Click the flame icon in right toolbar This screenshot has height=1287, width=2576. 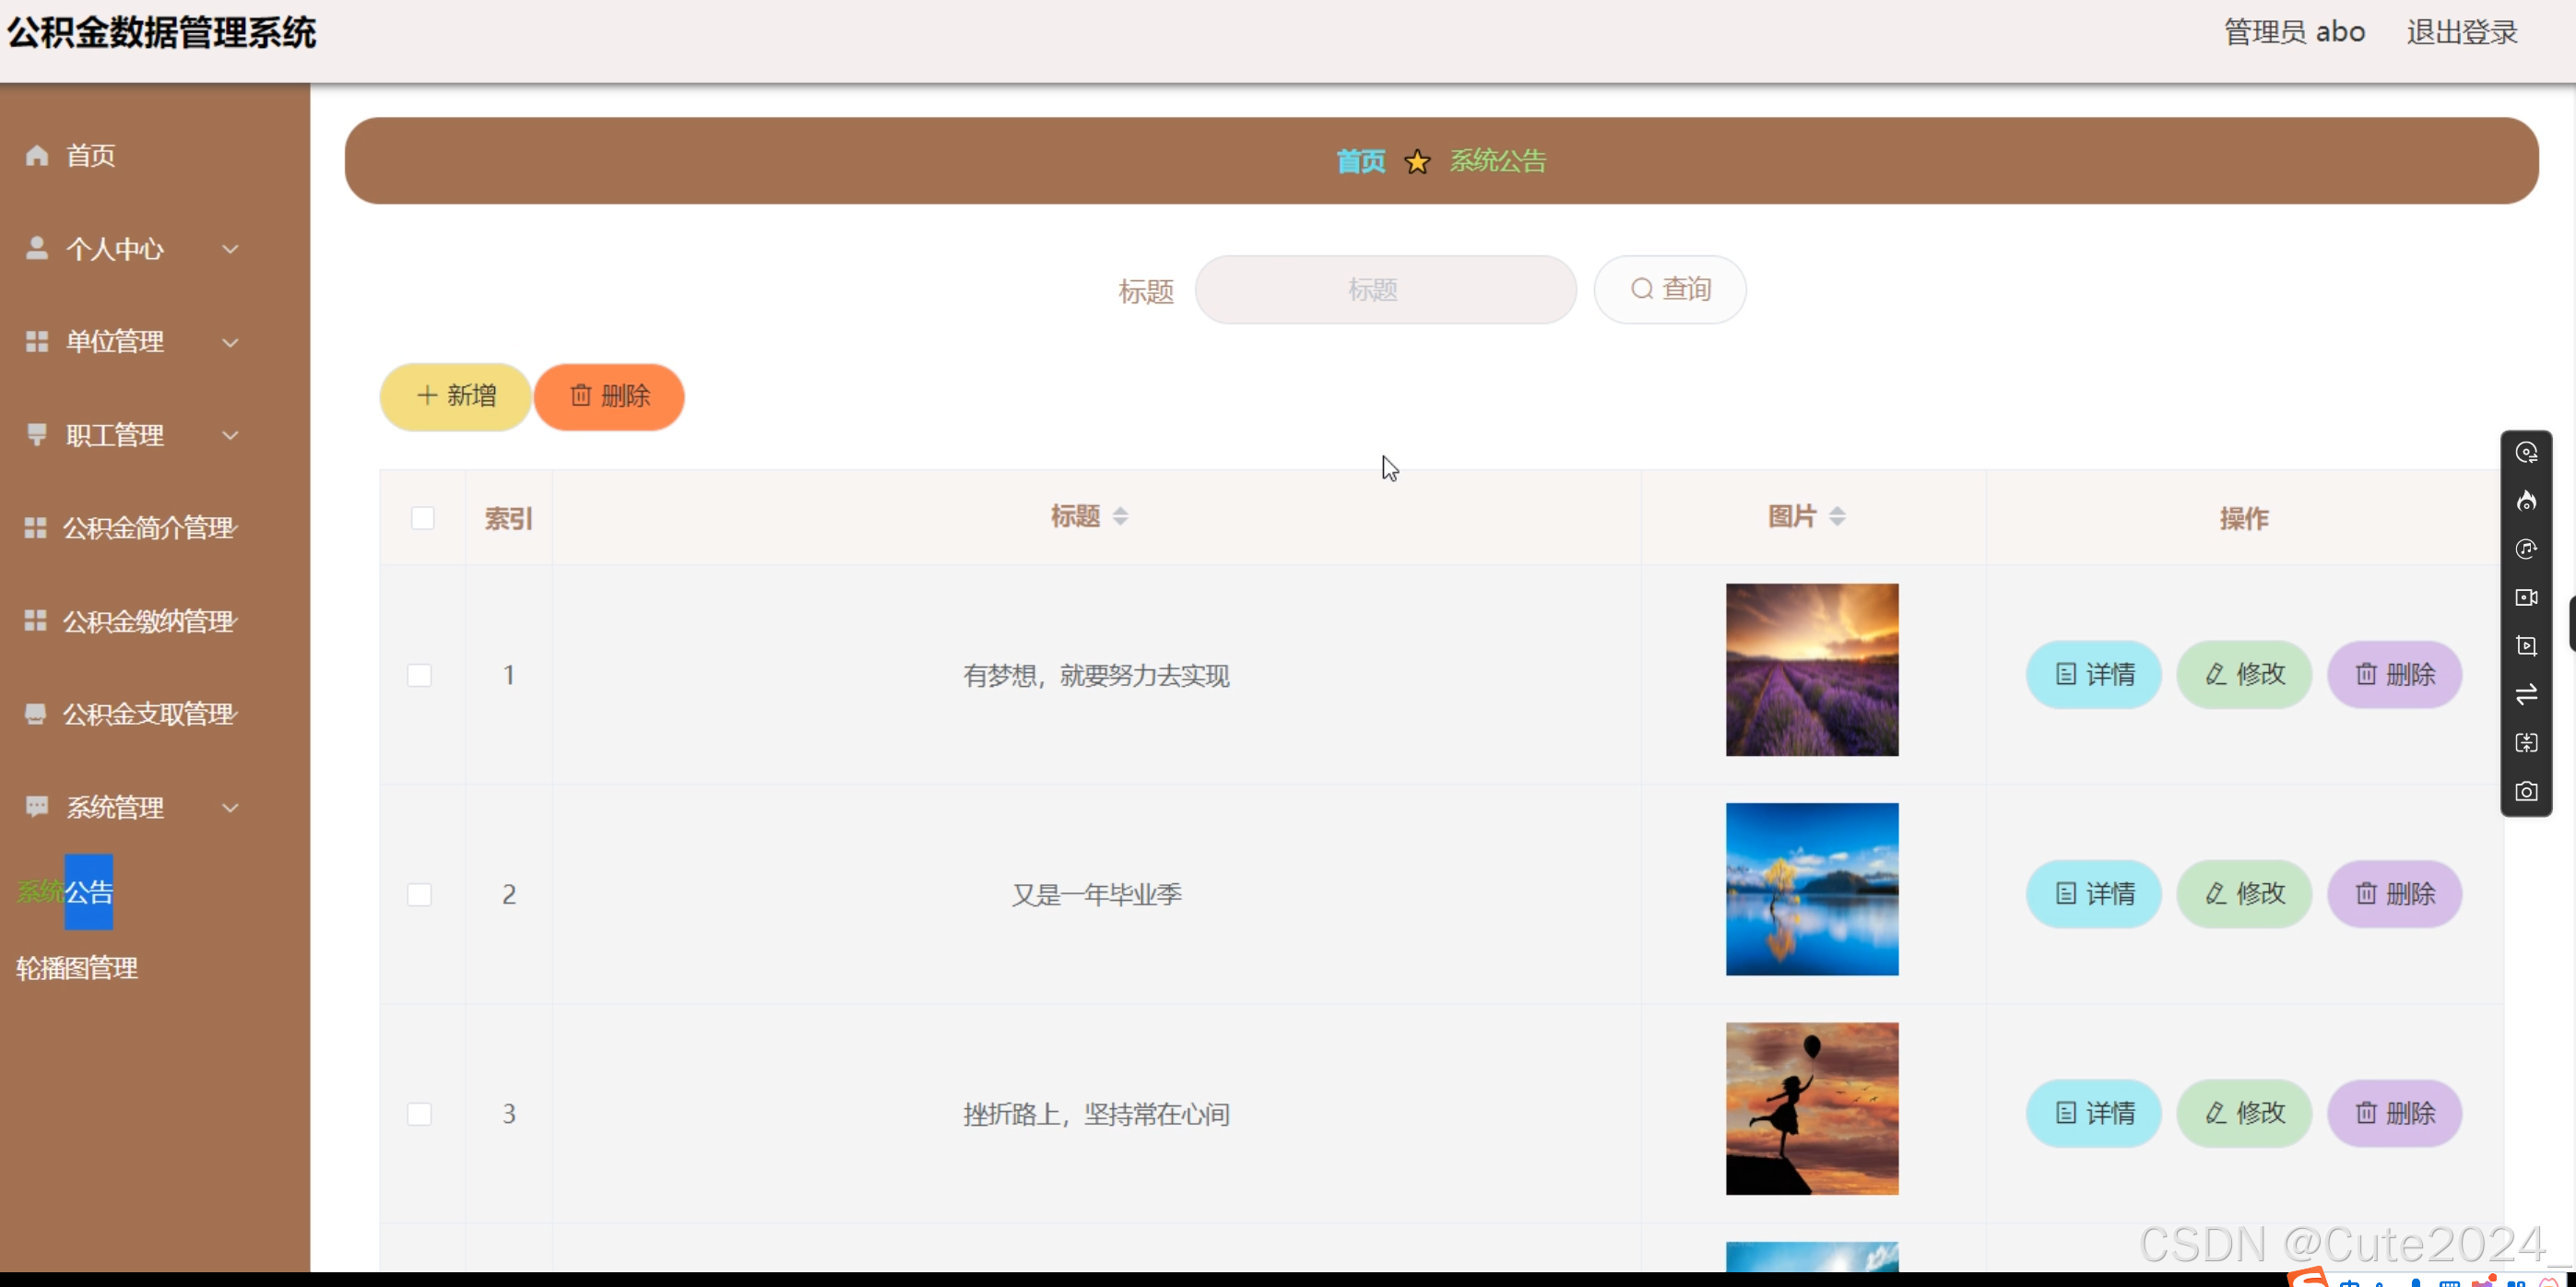pos(2526,500)
